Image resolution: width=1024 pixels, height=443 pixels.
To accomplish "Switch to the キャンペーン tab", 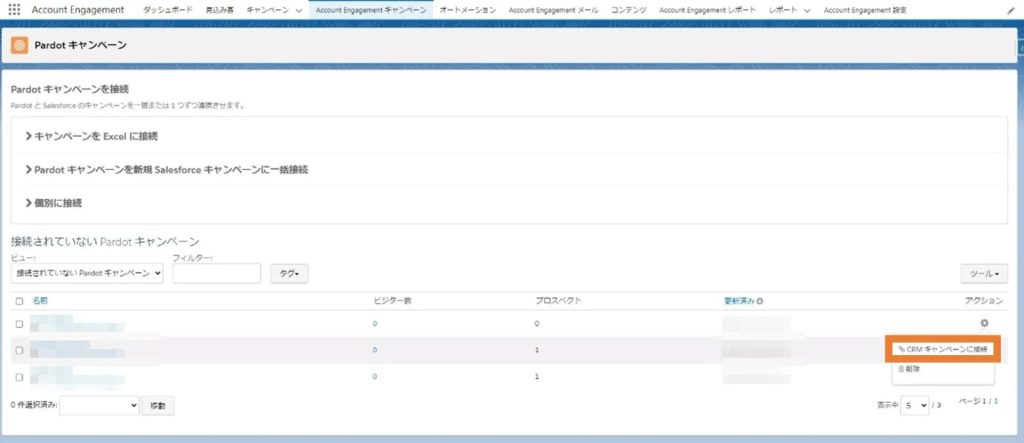I will 268,10.
